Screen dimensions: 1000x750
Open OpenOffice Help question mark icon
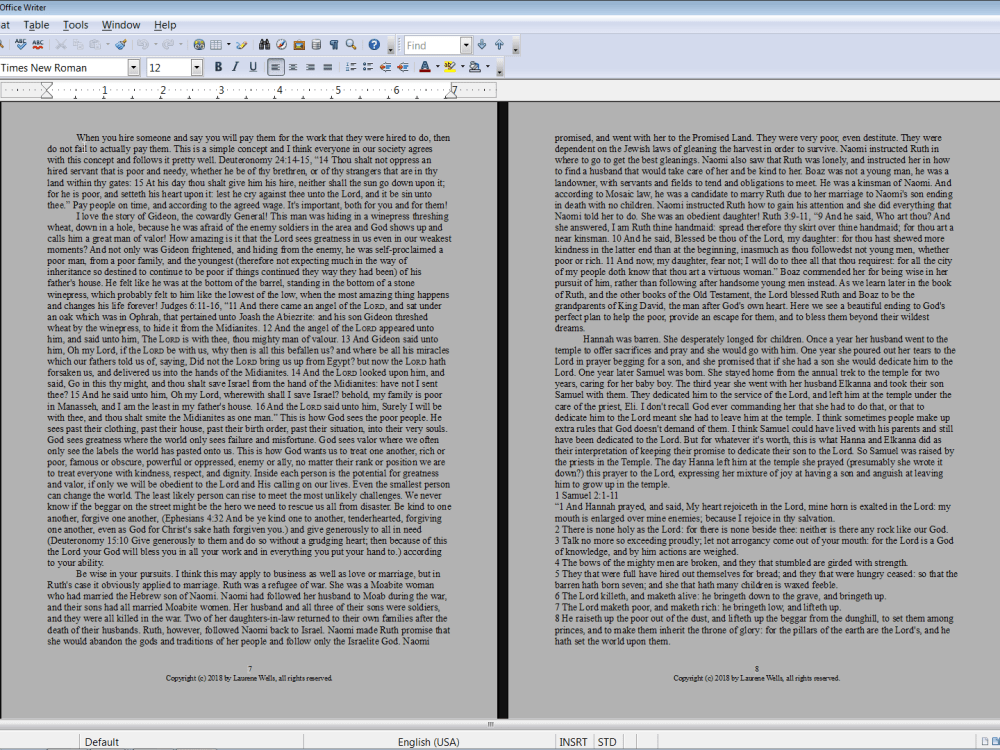[x=374, y=45]
